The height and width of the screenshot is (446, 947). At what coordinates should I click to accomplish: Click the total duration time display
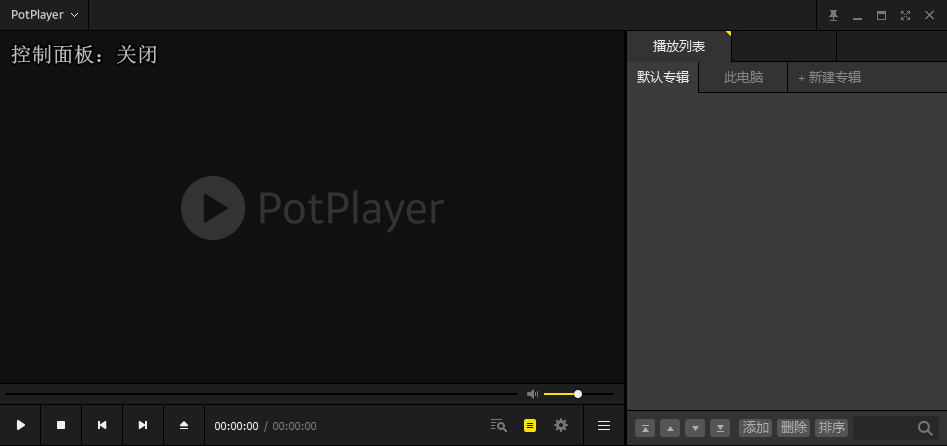pyautogui.click(x=294, y=426)
